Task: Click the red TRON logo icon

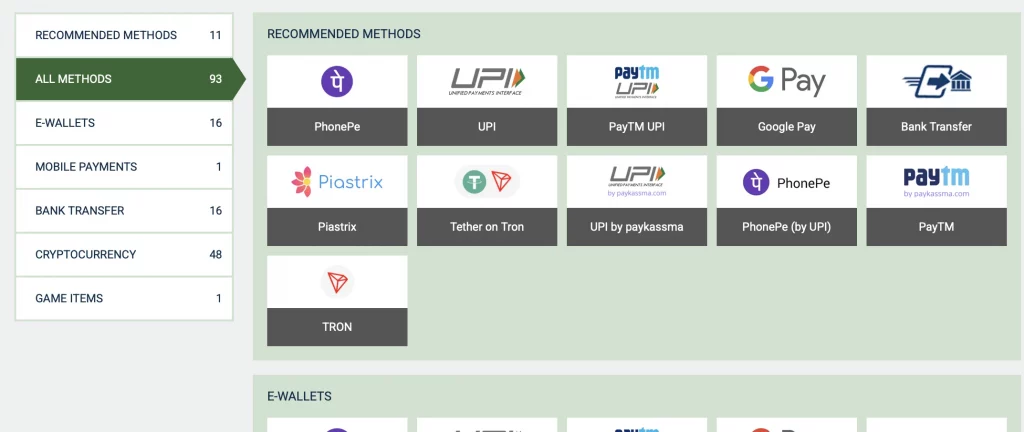Action: [337, 282]
